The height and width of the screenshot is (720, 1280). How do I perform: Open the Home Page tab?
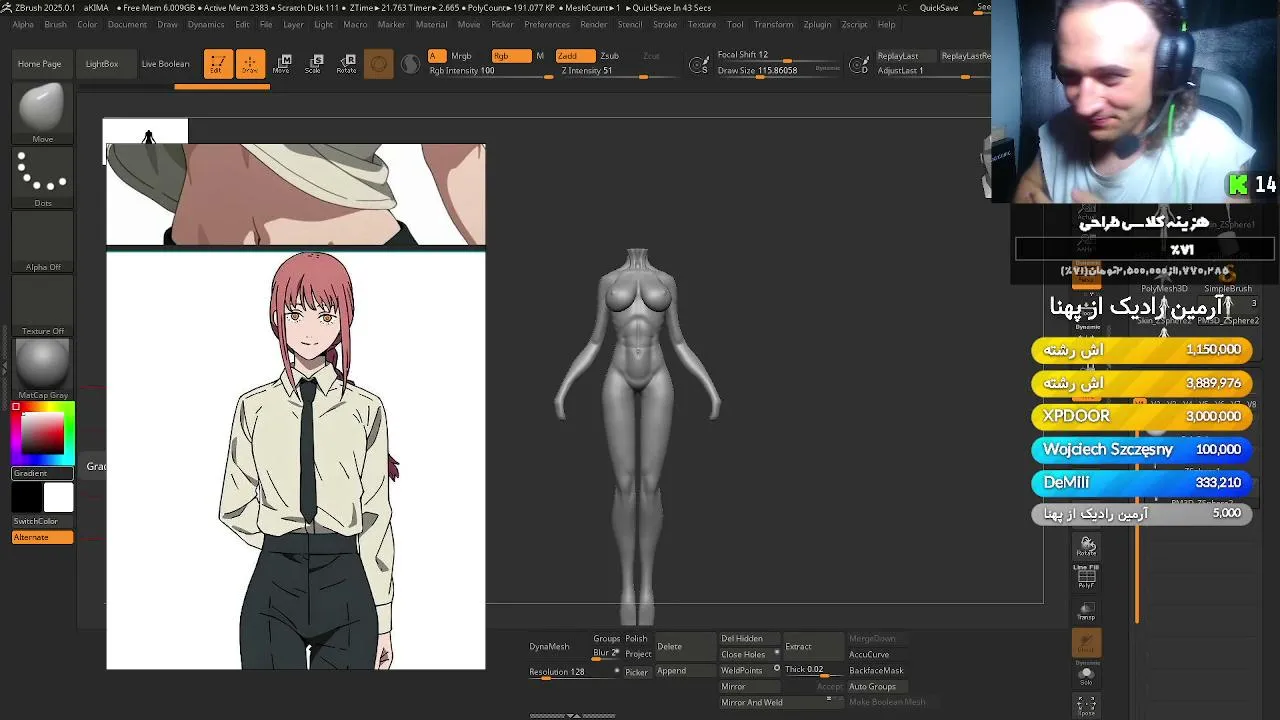[39, 64]
